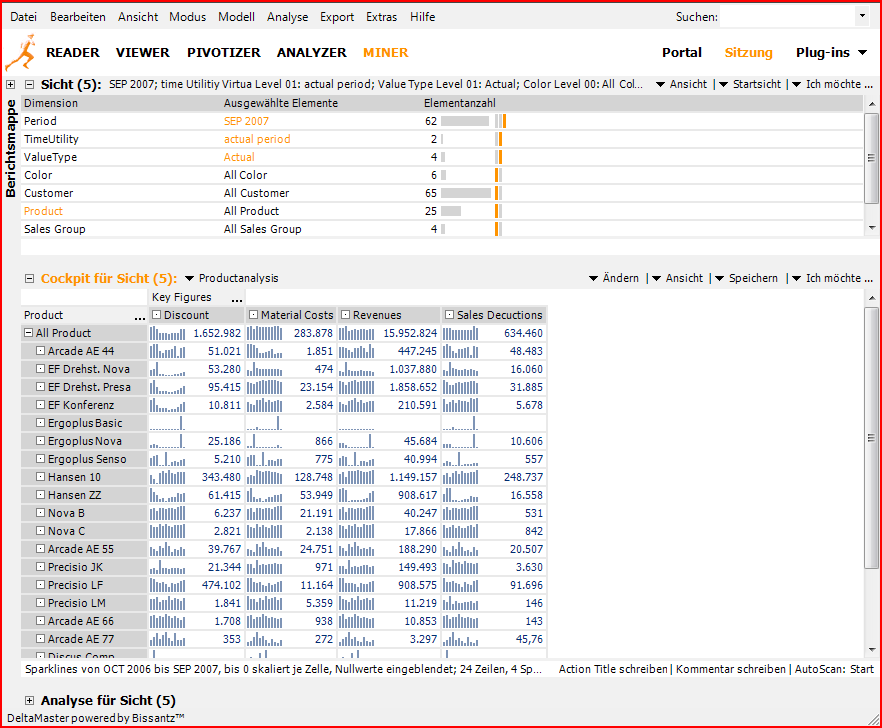This screenshot has width=882, height=728.
Task: Open Ich möchte menu in Sicht header
Action: (832, 84)
